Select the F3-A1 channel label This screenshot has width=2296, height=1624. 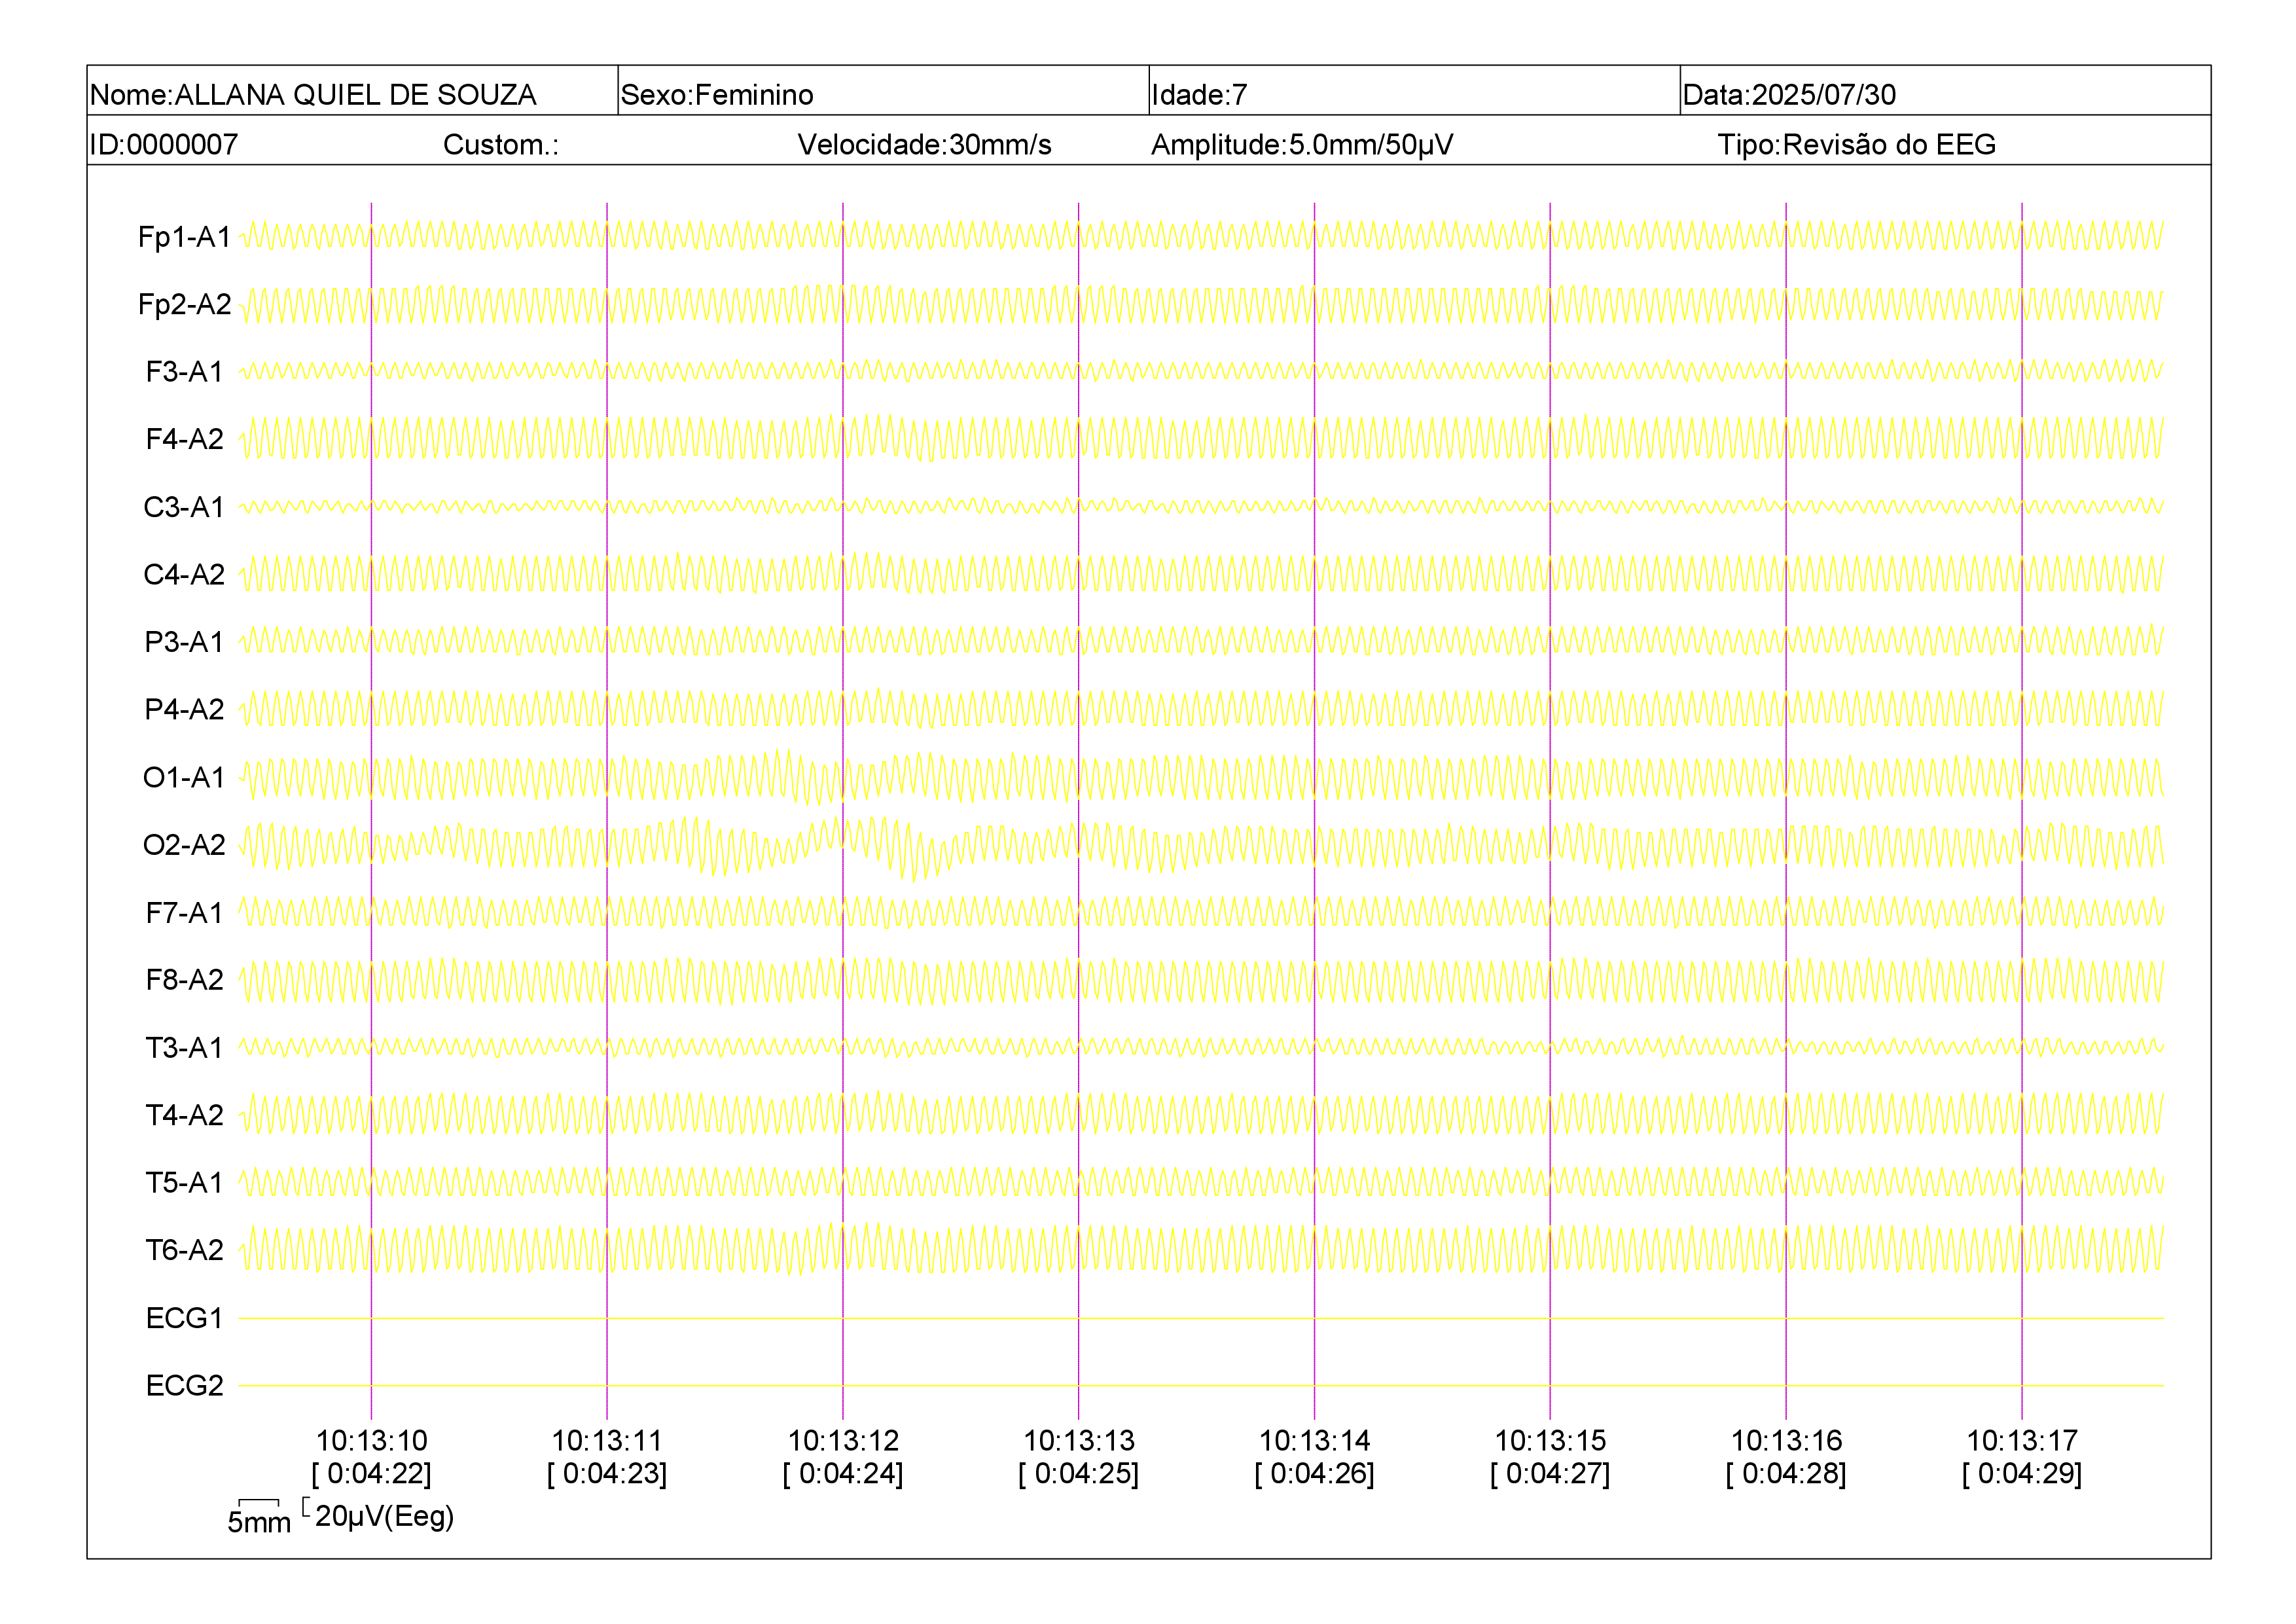click(x=185, y=372)
